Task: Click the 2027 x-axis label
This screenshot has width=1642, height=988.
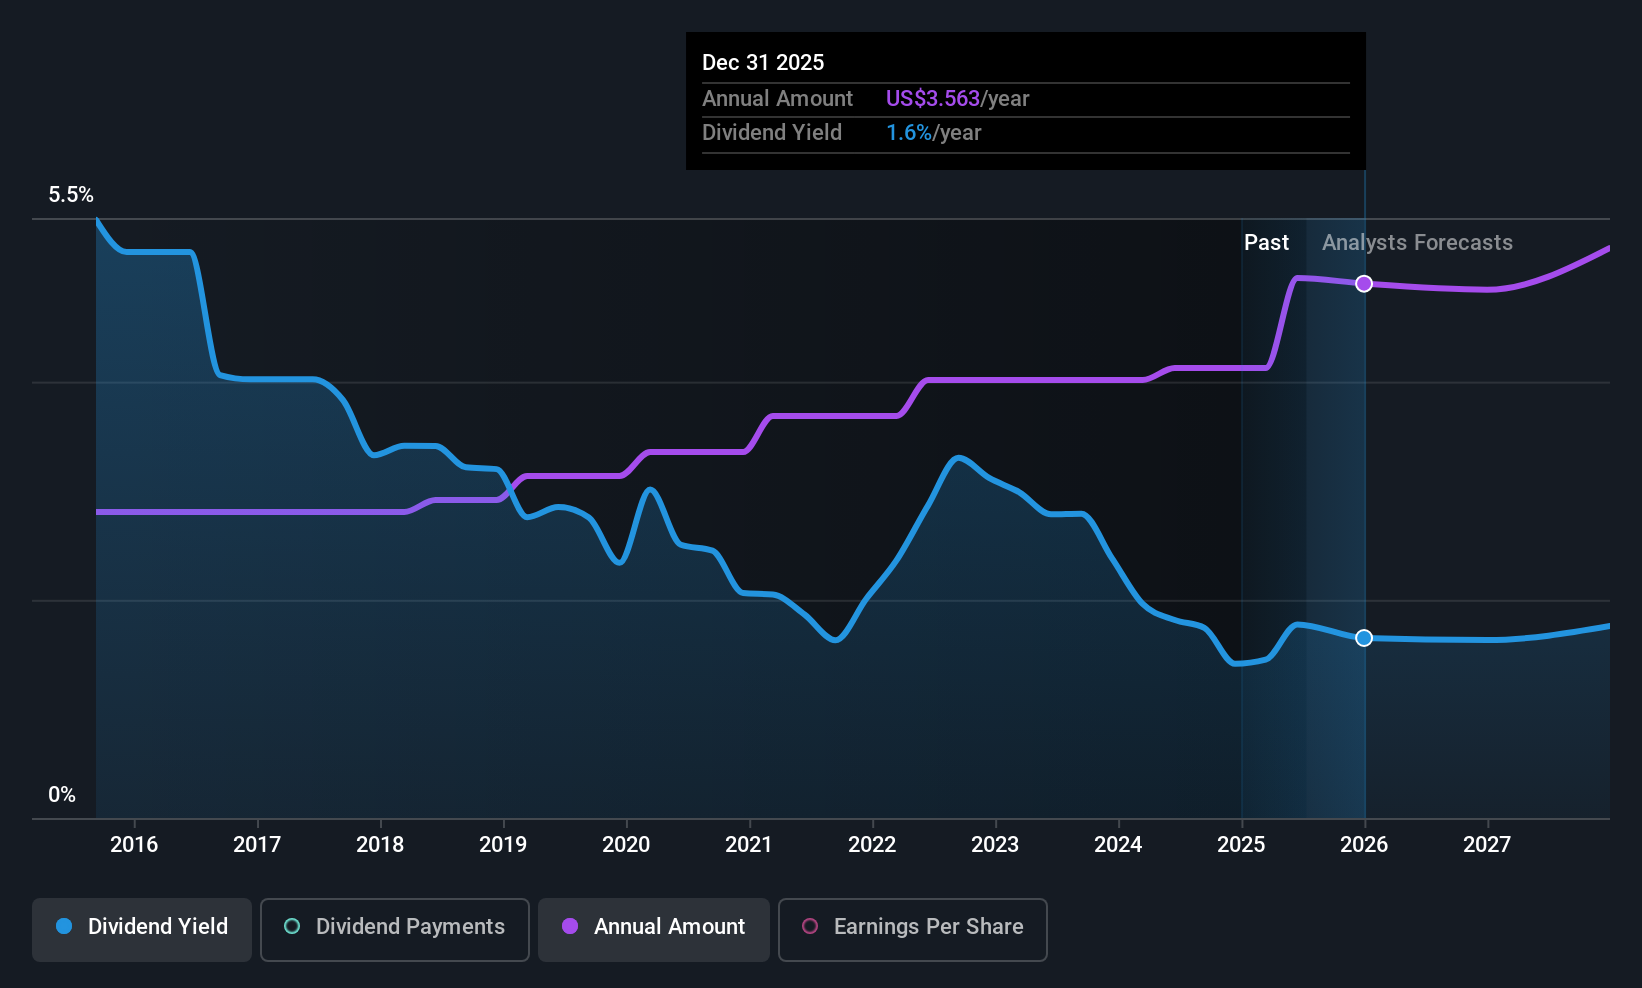Action: coord(1487,844)
